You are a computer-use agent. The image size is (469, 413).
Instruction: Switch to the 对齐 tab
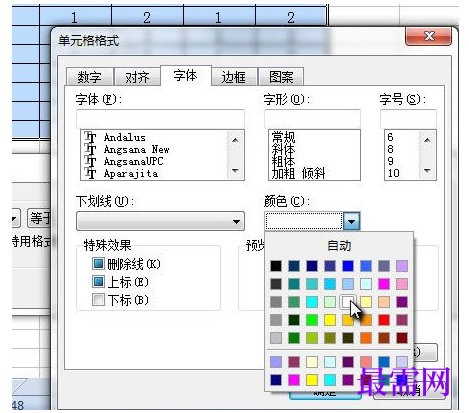pyautogui.click(x=137, y=77)
